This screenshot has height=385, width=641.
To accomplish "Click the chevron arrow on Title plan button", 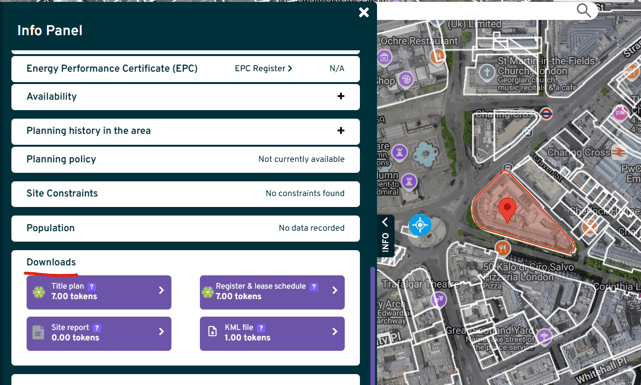I will [x=161, y=290].
